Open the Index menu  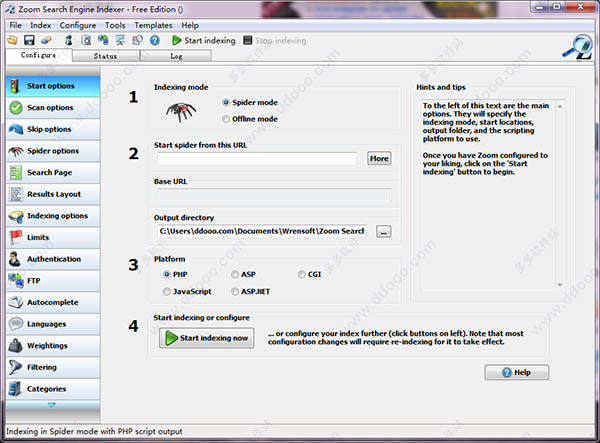pos(41,25)
